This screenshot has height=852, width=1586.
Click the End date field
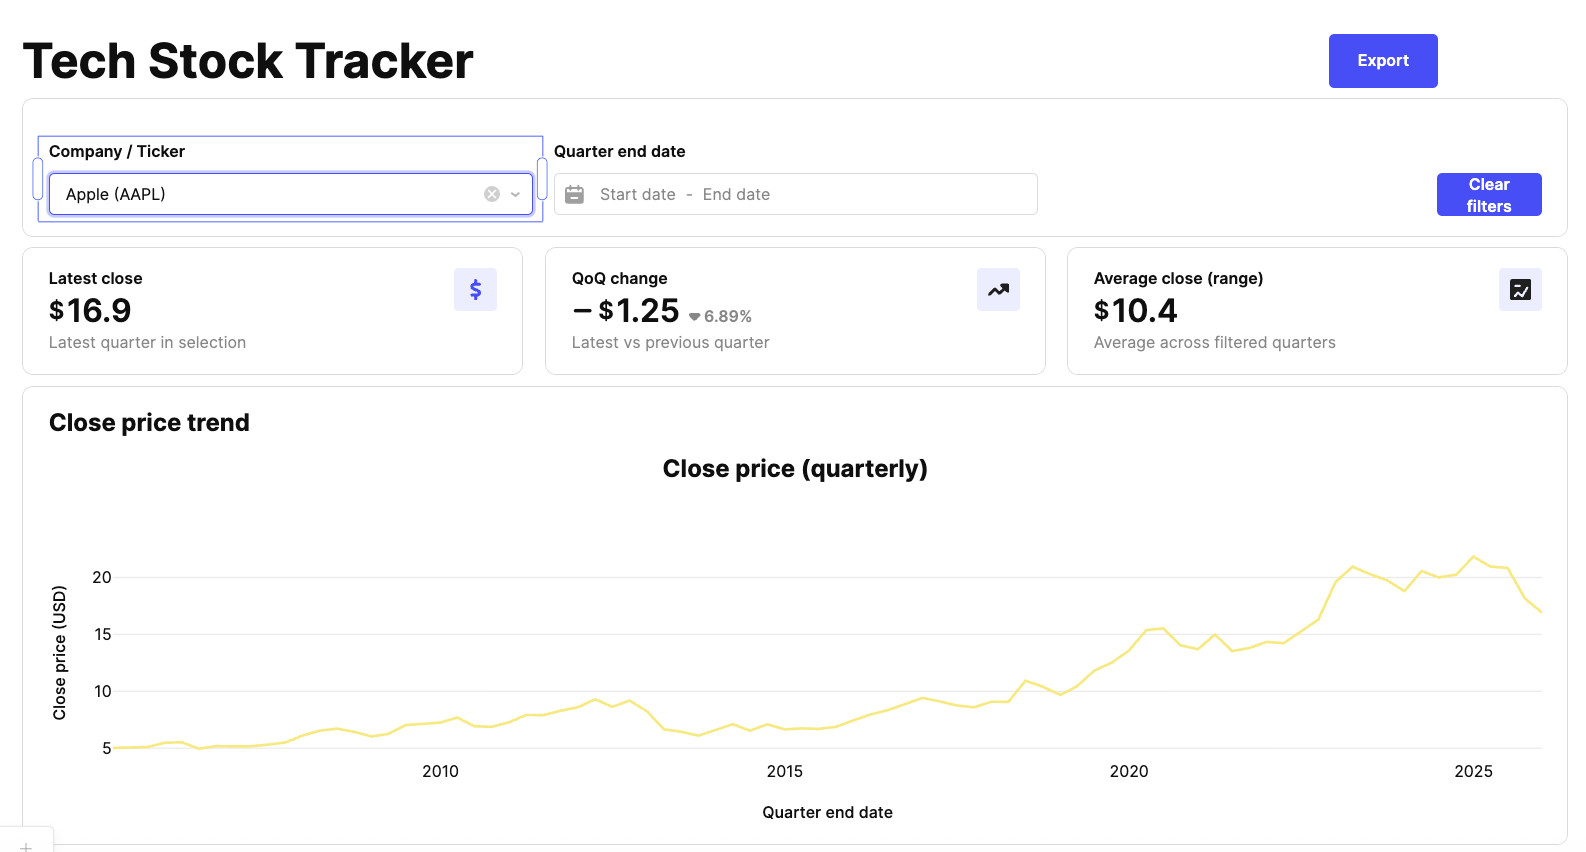tap(736, 195)
